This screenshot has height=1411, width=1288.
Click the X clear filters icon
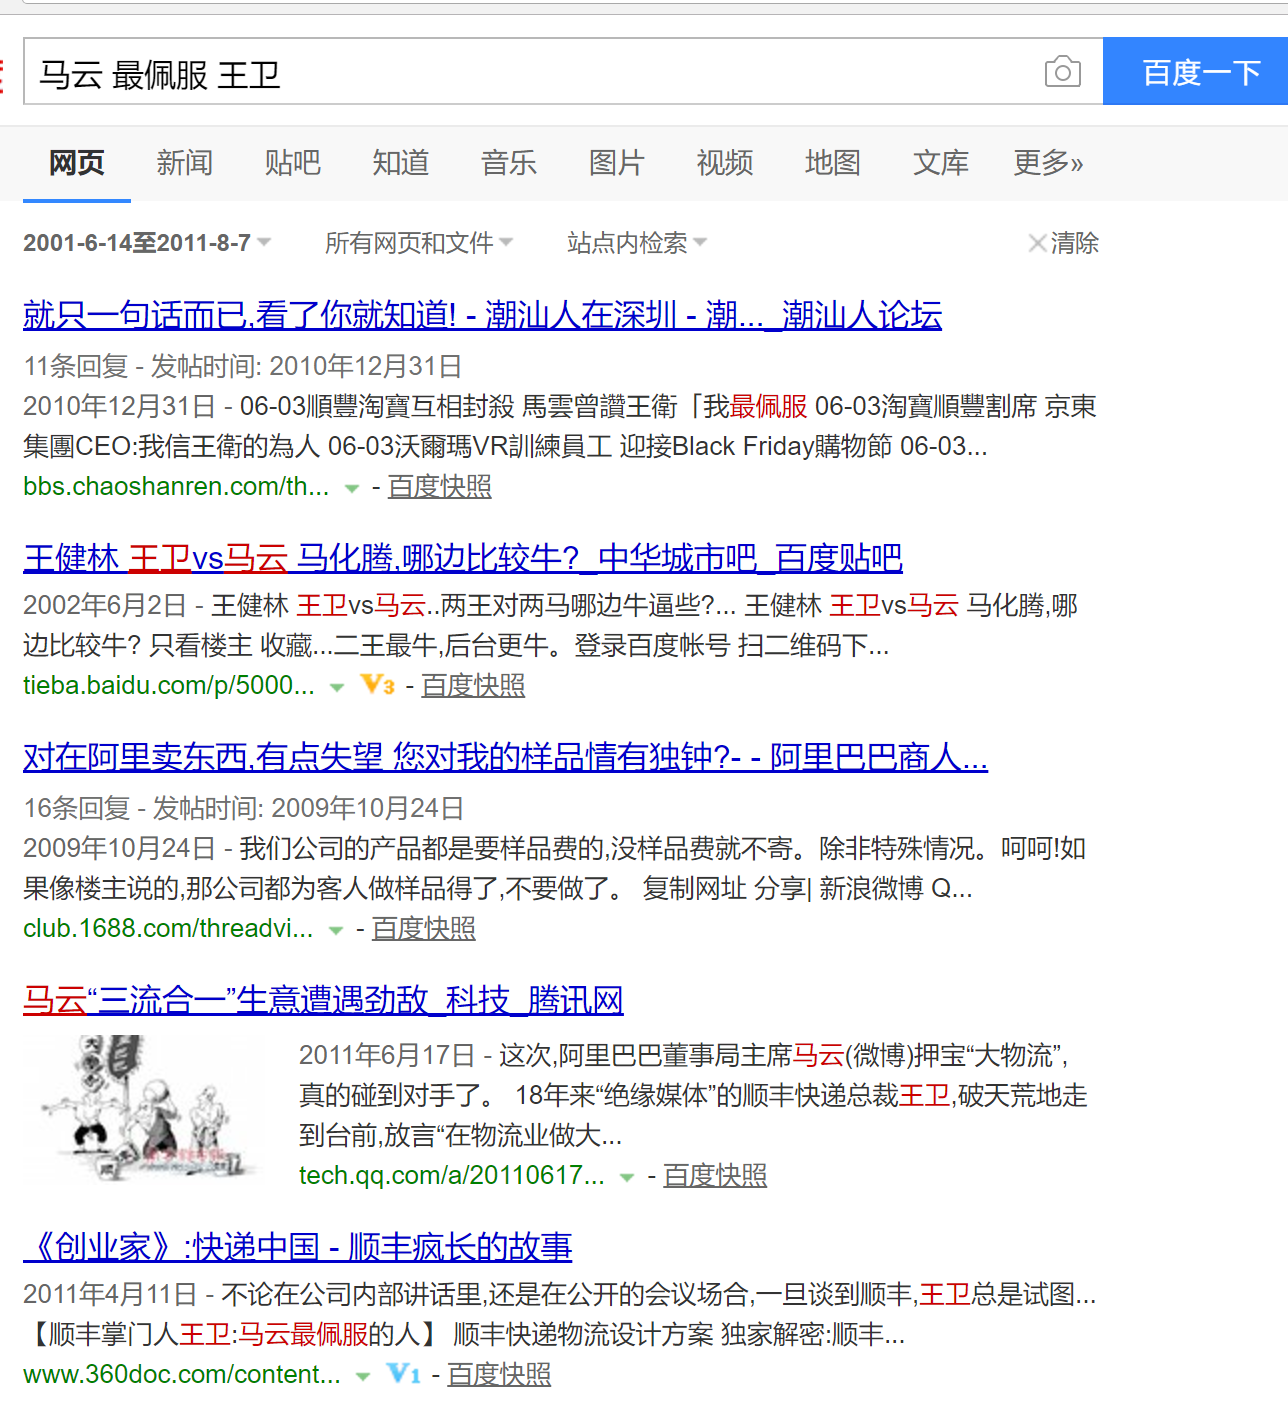click(x=1037, y=243)
